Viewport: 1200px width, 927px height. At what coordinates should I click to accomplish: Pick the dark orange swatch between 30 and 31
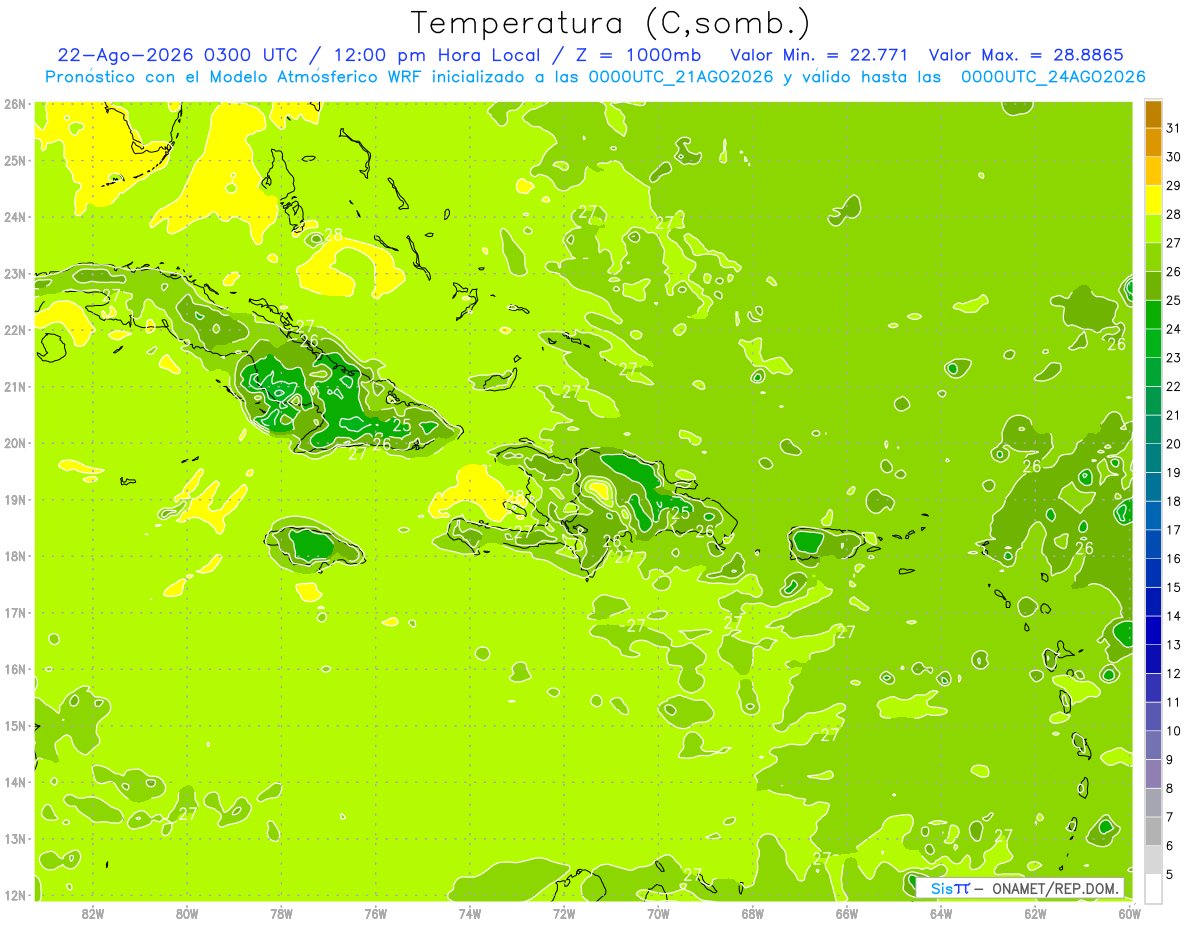(x=1153, y=143)
